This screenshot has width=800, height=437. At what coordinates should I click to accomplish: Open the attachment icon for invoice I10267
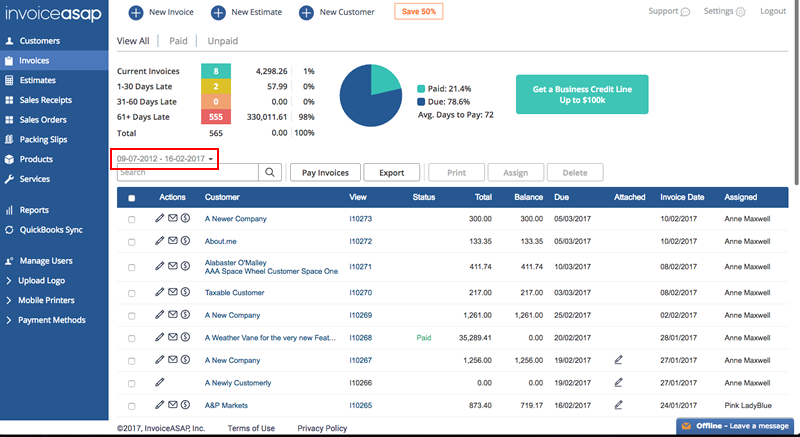(618, 360)
